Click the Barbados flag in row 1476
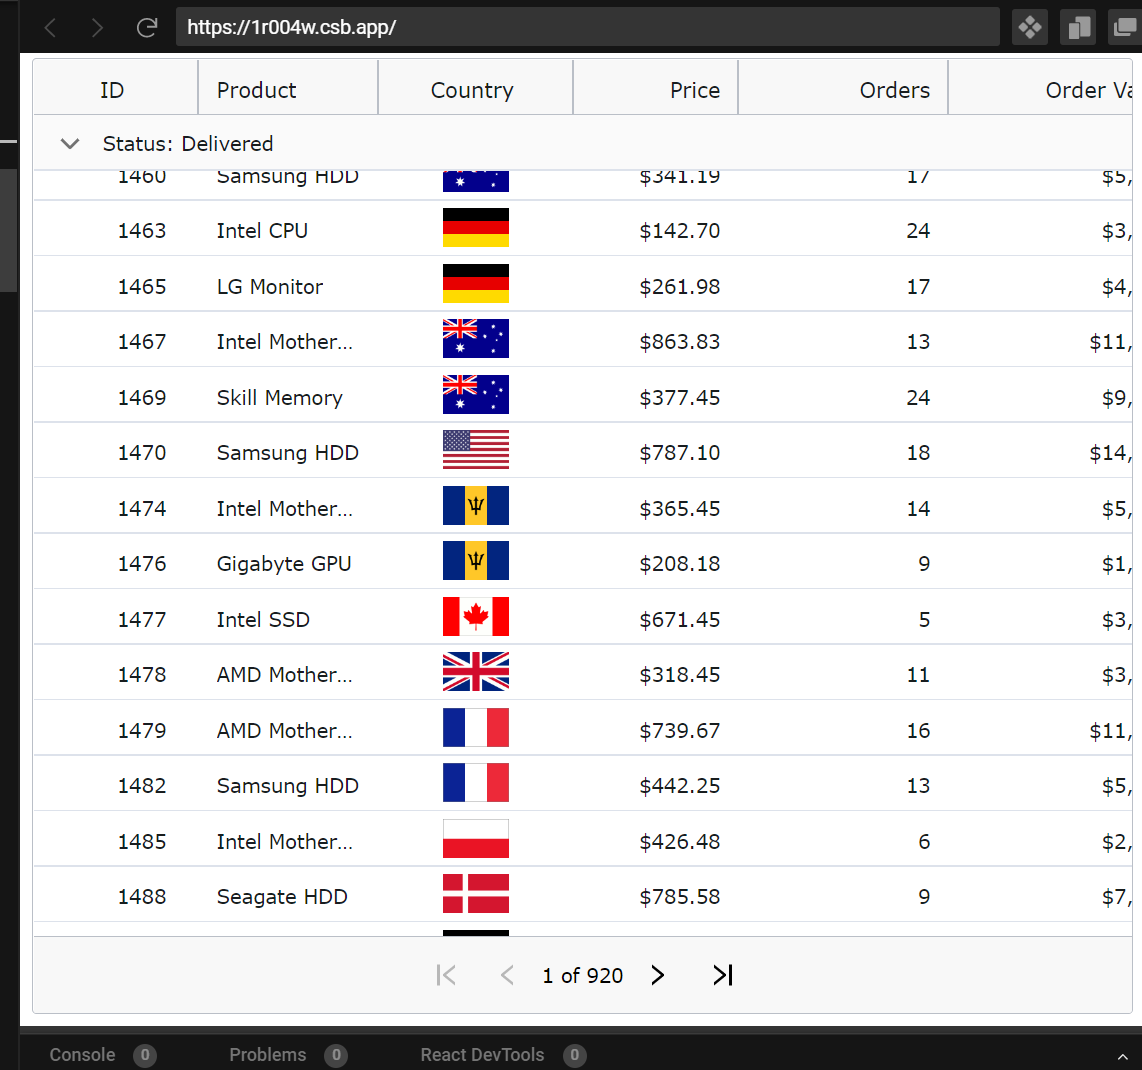 pyautogui.click(x=476, y=561)
